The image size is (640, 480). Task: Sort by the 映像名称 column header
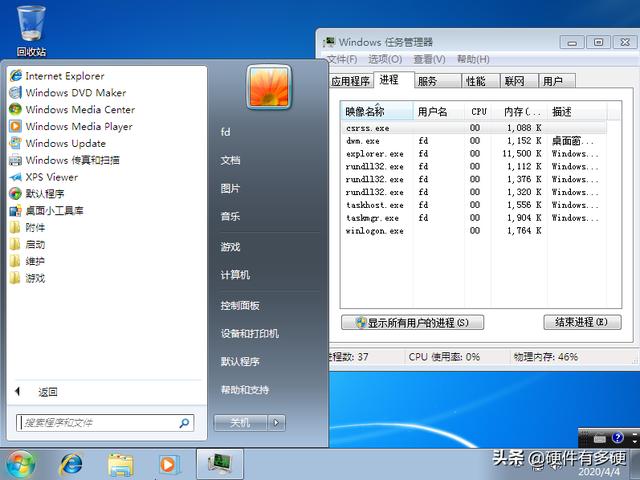click(x=377, y=111)
